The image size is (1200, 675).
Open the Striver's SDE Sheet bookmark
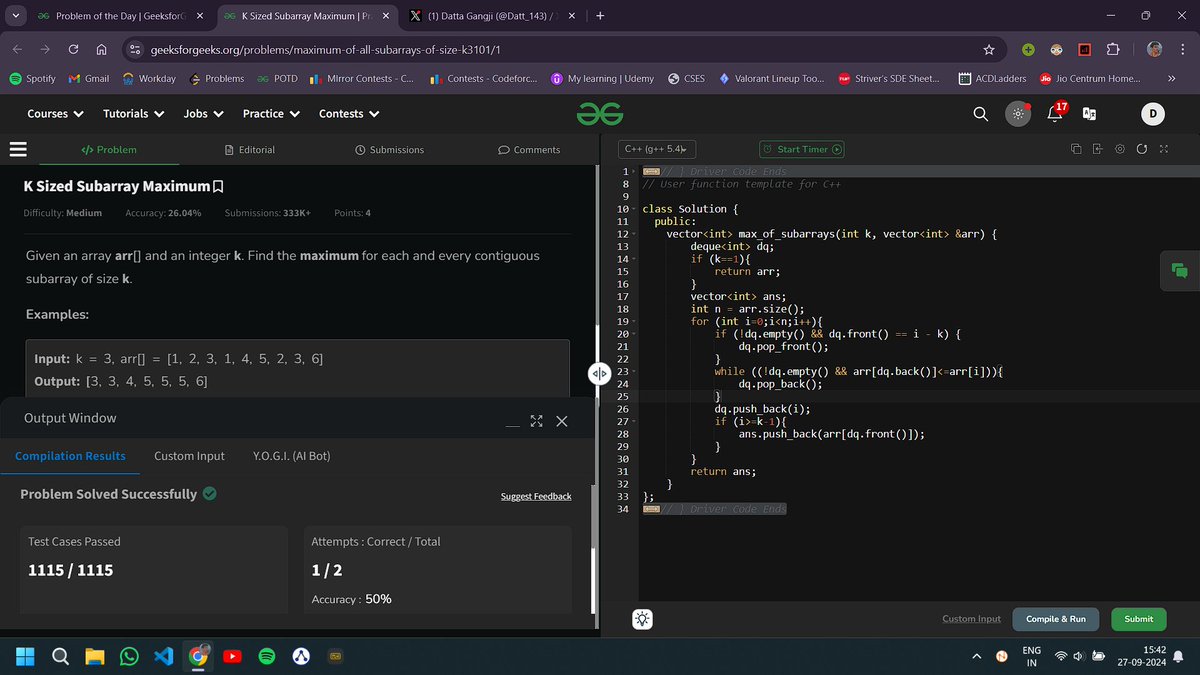coord(889,78)
